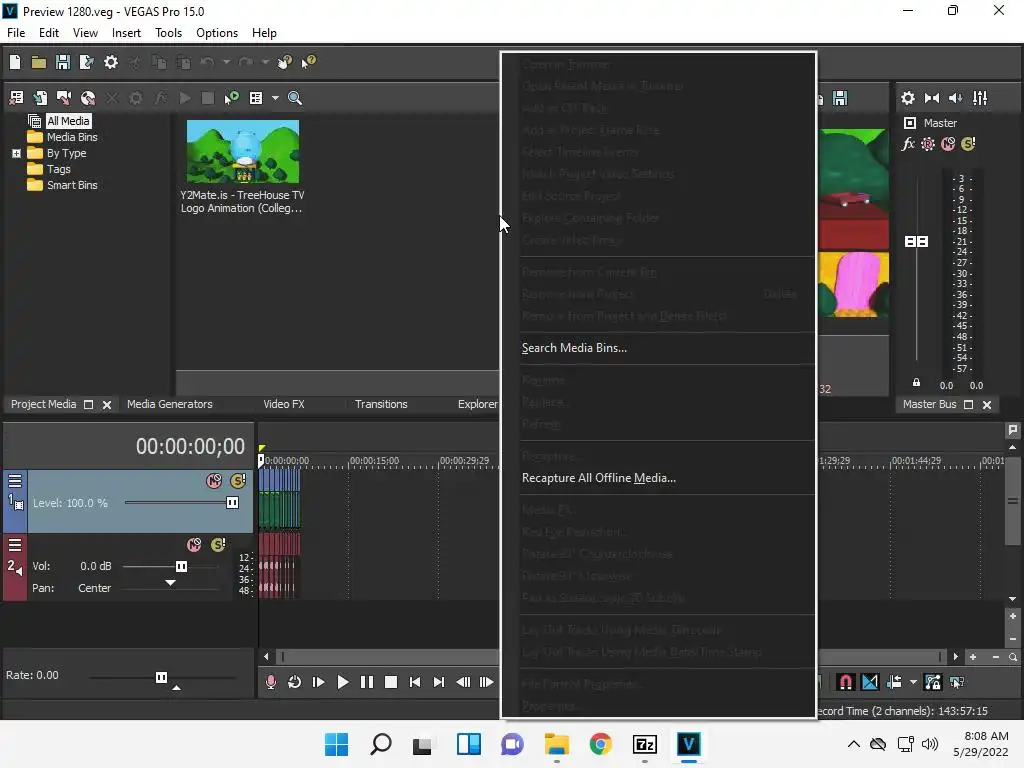Open the redo history dropdown arrow
Image resolution: width=1024 pixels, height=768 pixels.
tap(265, 62)
